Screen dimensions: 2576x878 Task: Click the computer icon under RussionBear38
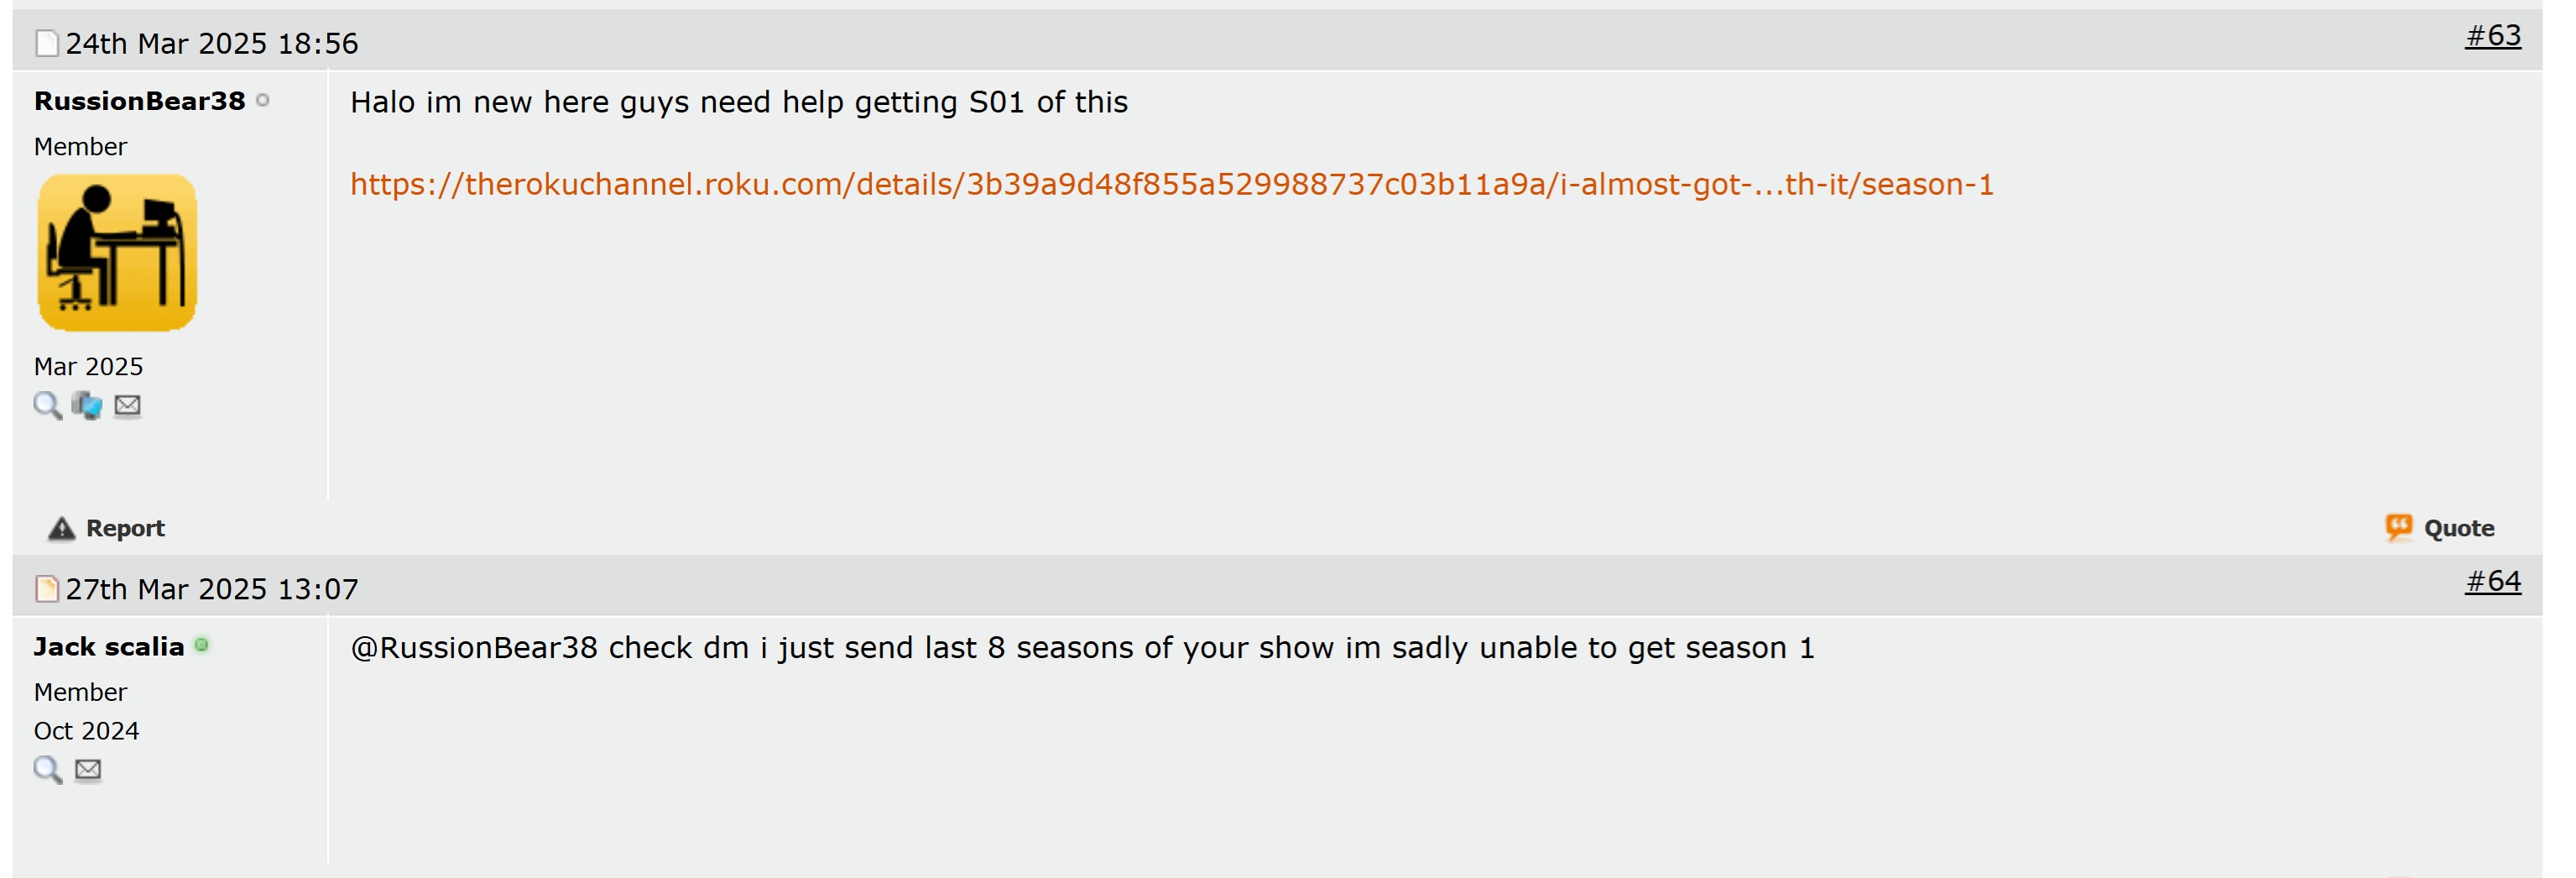[87, 405]
